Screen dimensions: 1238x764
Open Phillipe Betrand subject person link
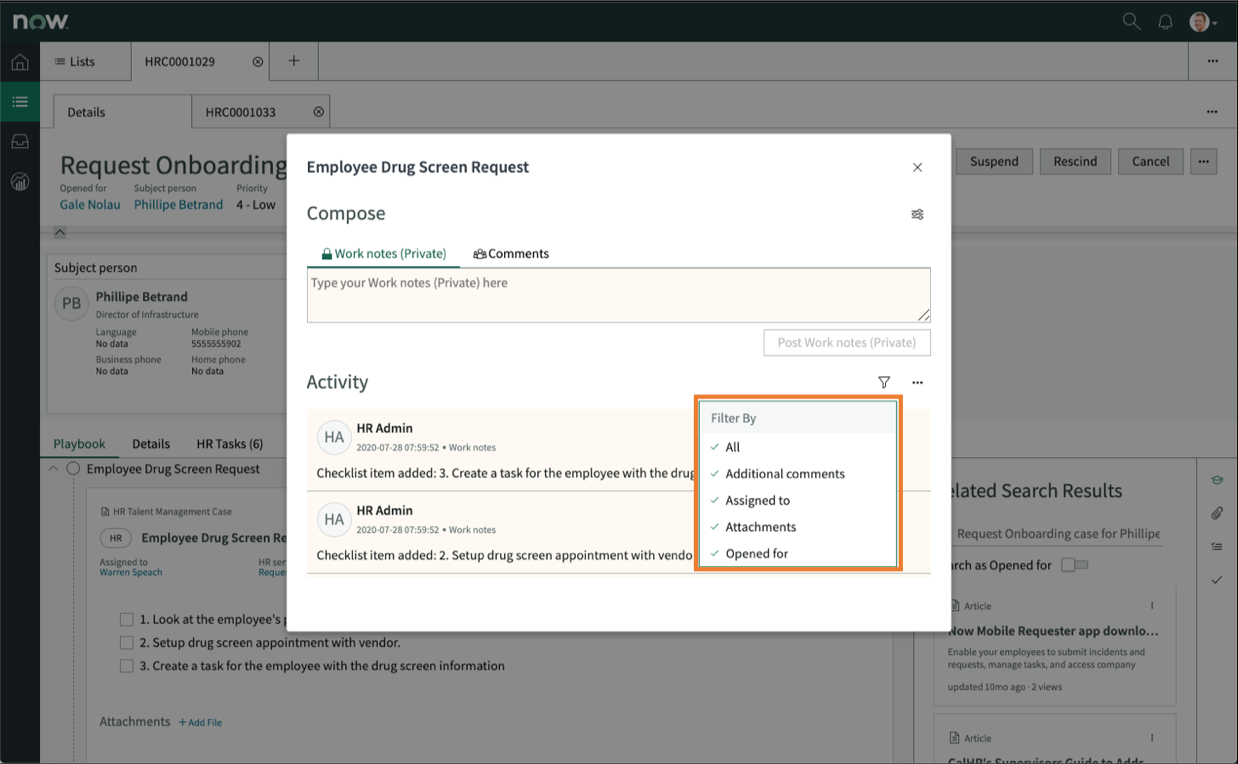[179, 205]
